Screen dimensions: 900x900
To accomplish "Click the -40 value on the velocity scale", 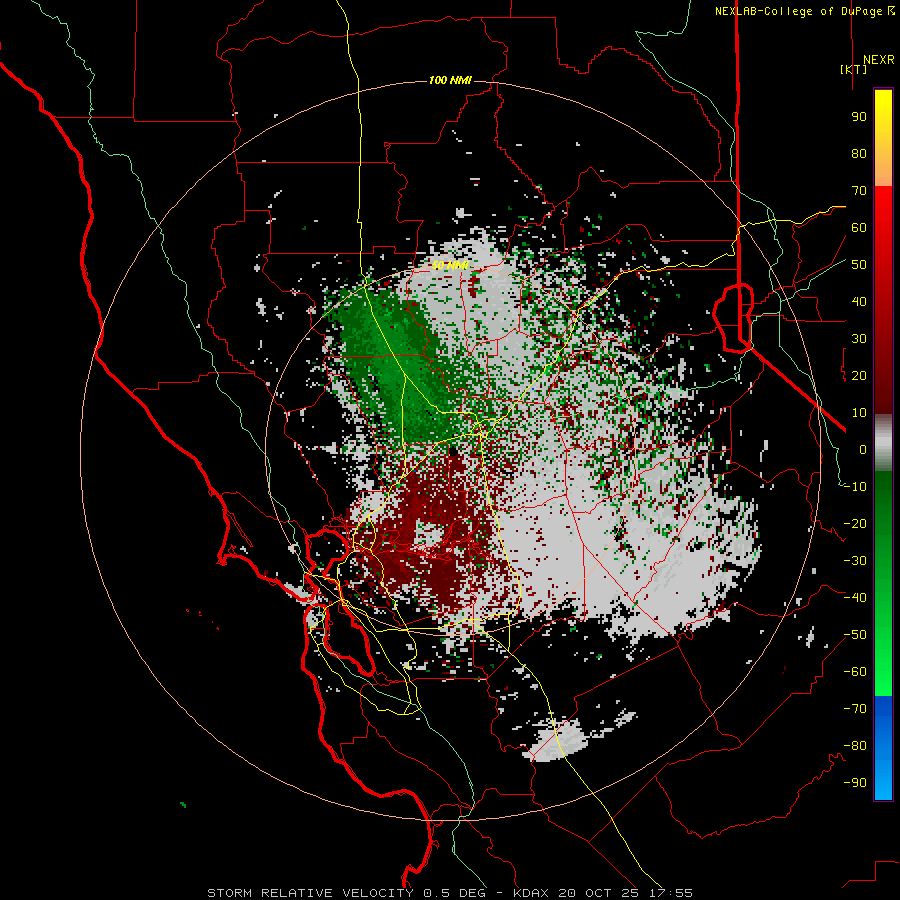I will 855,598.
